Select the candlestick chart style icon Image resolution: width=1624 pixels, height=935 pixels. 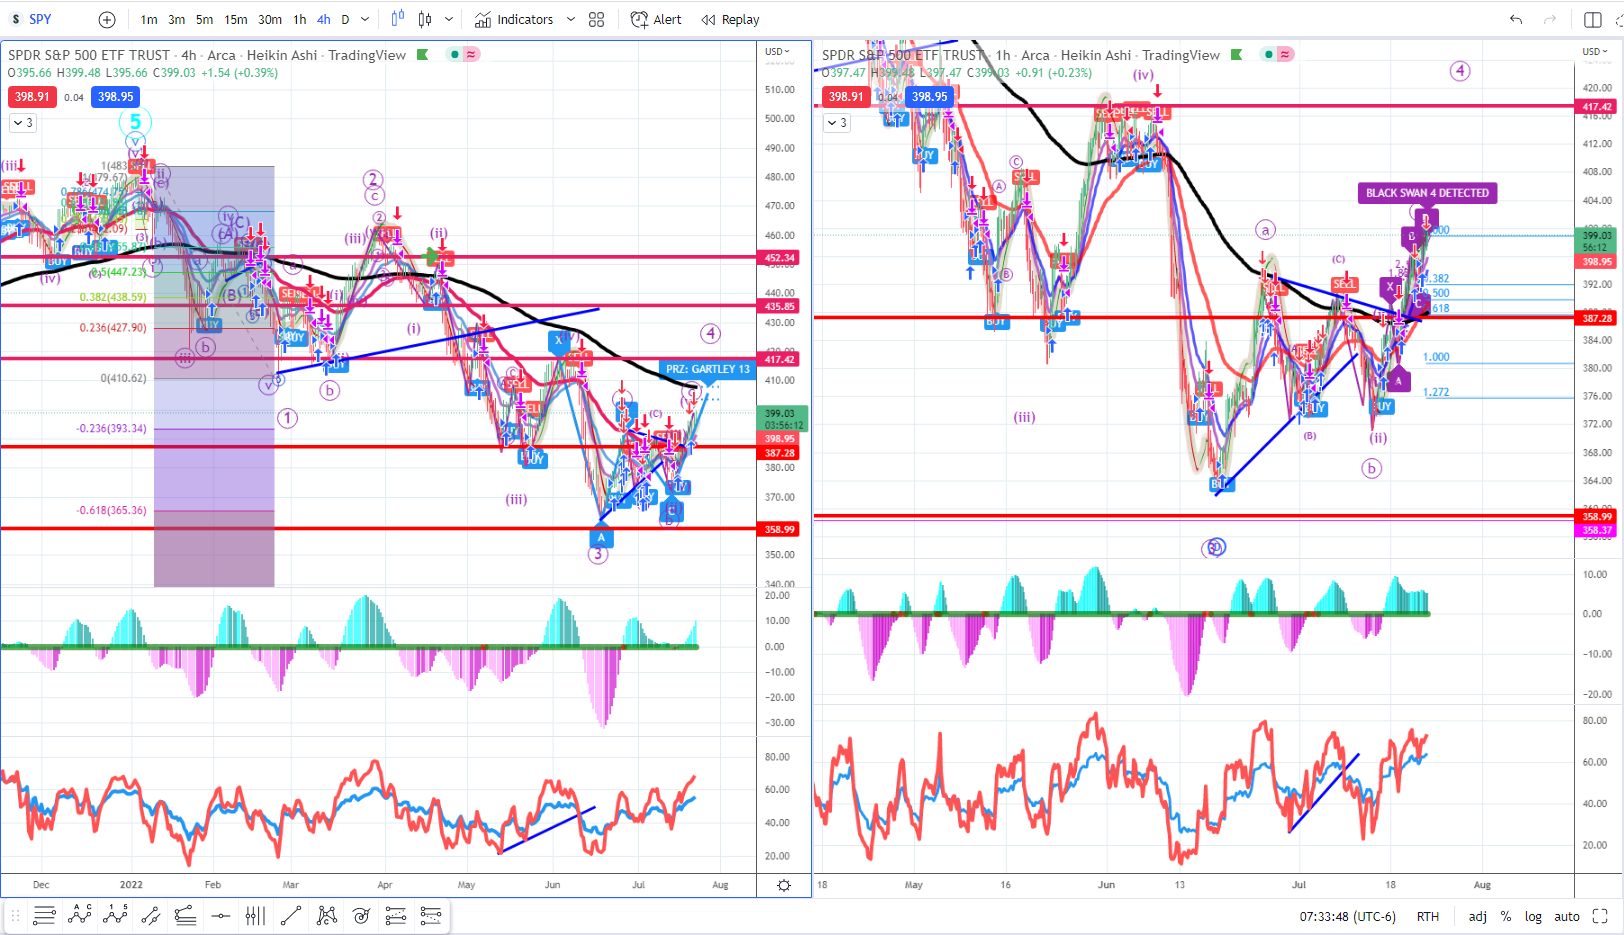point(425,19)
